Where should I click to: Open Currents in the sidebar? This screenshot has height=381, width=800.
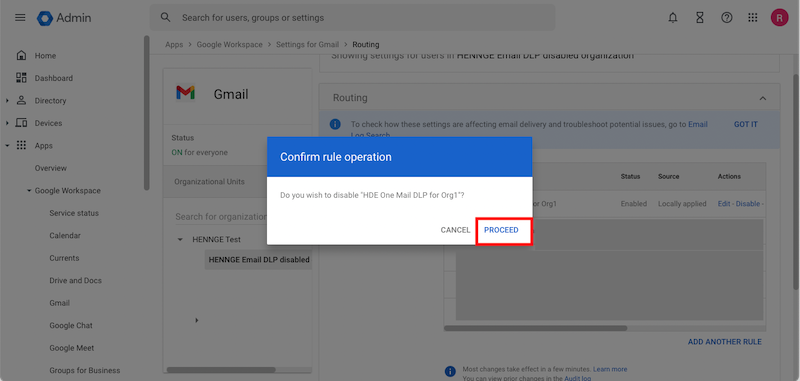point(64,258)
